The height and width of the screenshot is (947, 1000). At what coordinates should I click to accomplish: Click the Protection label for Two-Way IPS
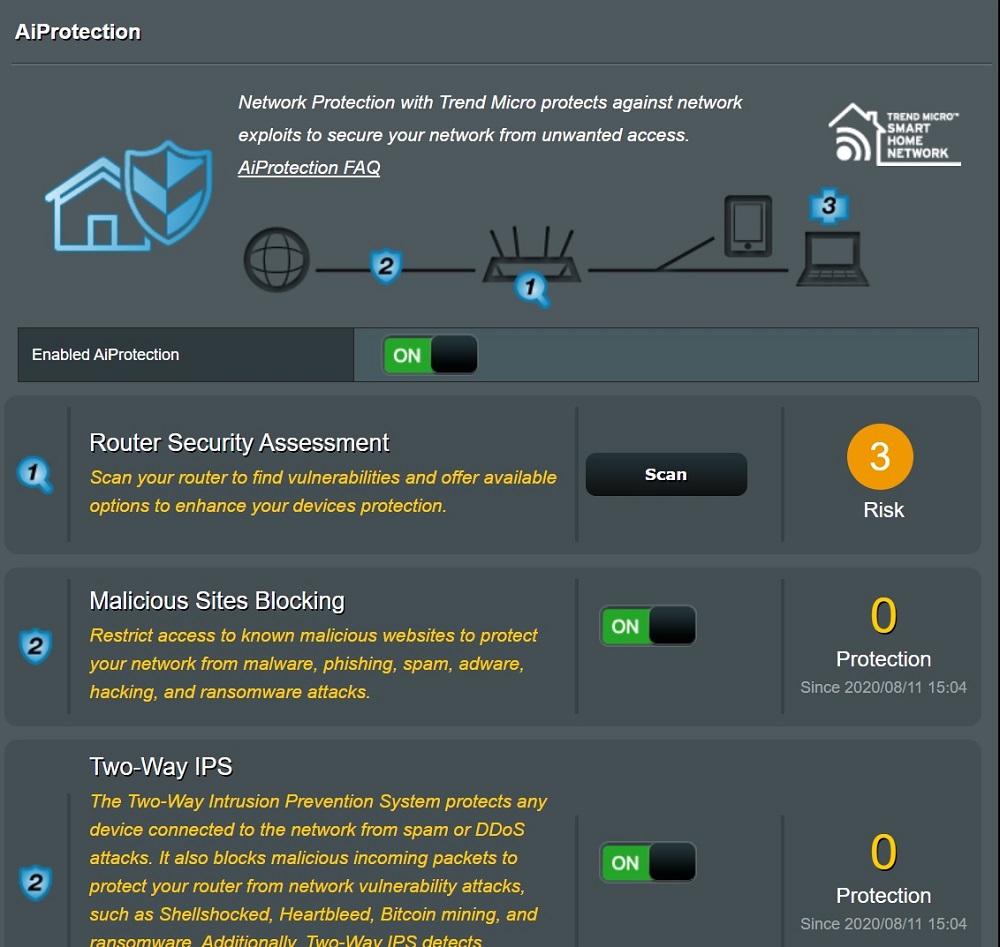point(883,895)
